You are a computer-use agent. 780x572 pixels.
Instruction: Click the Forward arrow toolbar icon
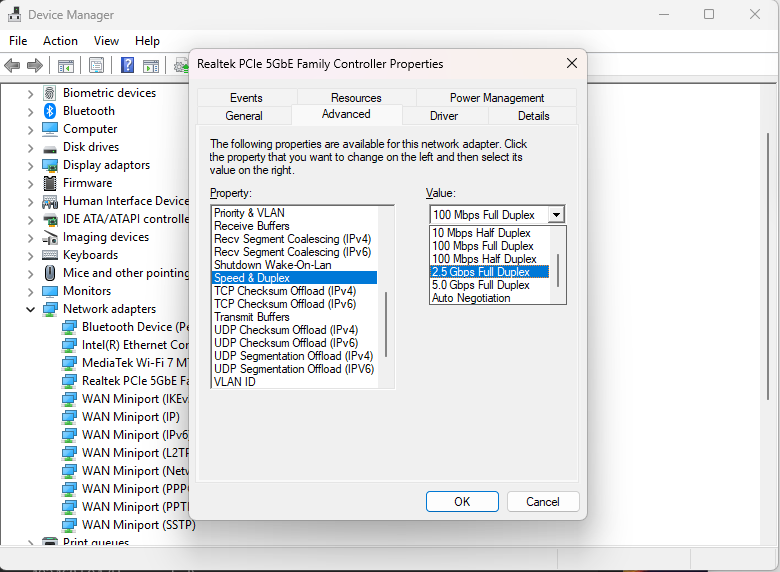click(34, 65)
